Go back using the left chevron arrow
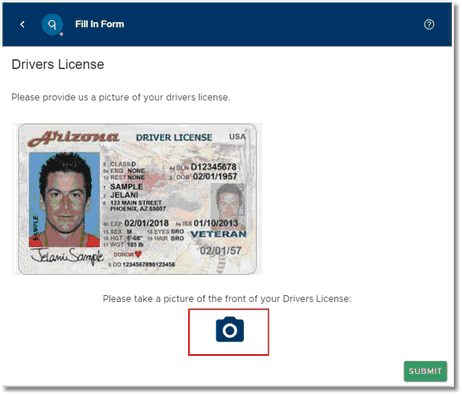 coord(22,24)
